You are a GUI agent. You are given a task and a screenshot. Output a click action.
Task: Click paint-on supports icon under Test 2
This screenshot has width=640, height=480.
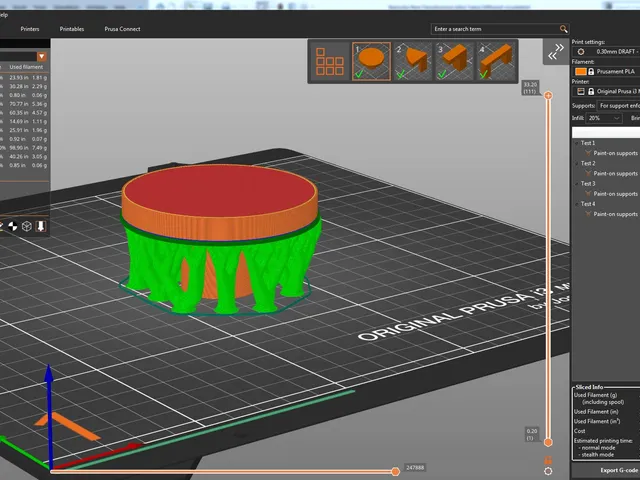pyautogui.click(x=588, y=173)
